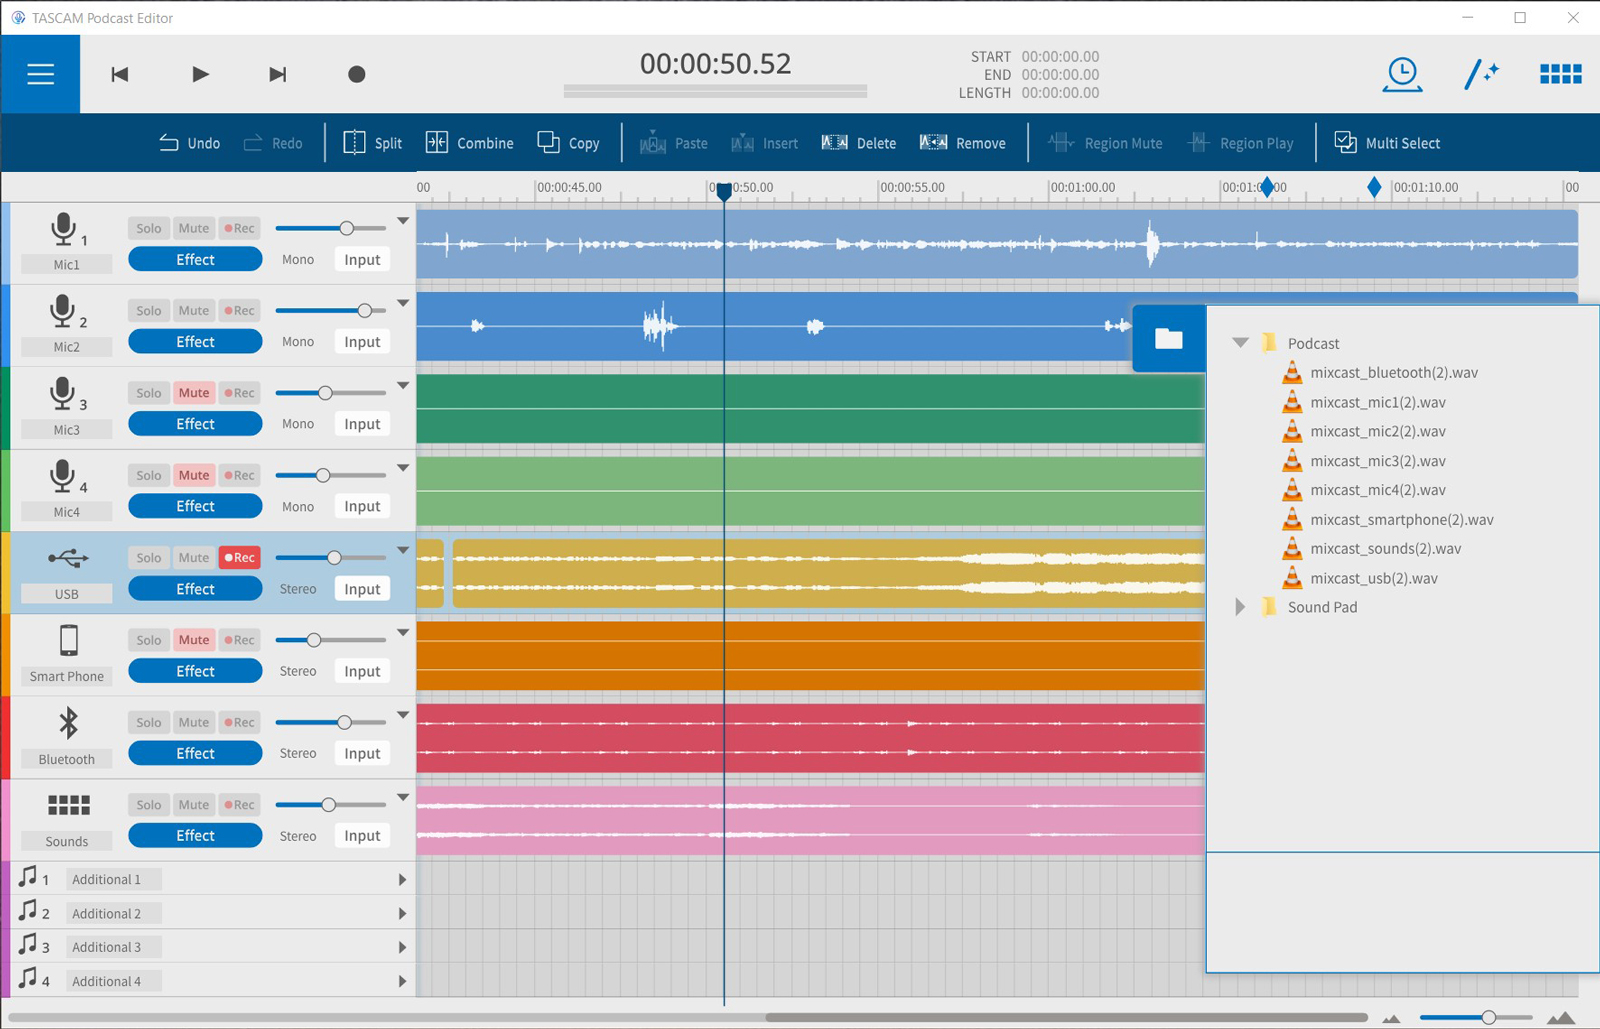Adjust the Mic2 volume slider
Image resolution: width=1600 pixels, height=1029 pixels.
tap(365, 311)
